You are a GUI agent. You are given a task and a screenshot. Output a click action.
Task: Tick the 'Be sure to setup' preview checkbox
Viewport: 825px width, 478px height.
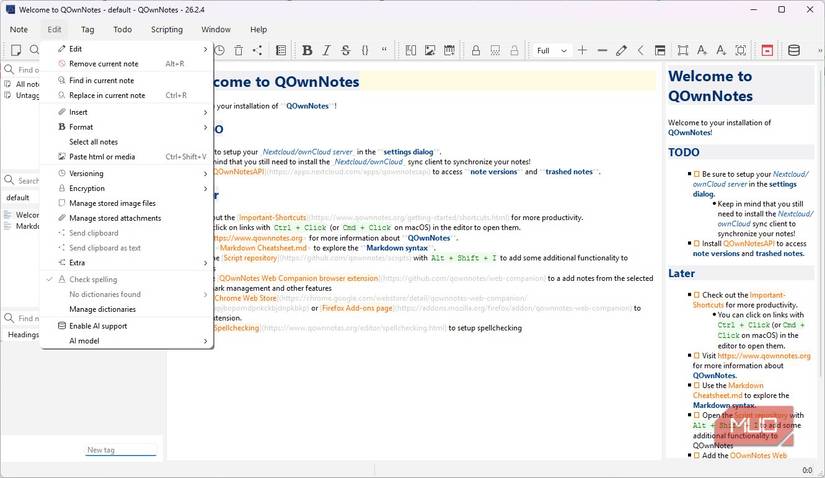697,174
